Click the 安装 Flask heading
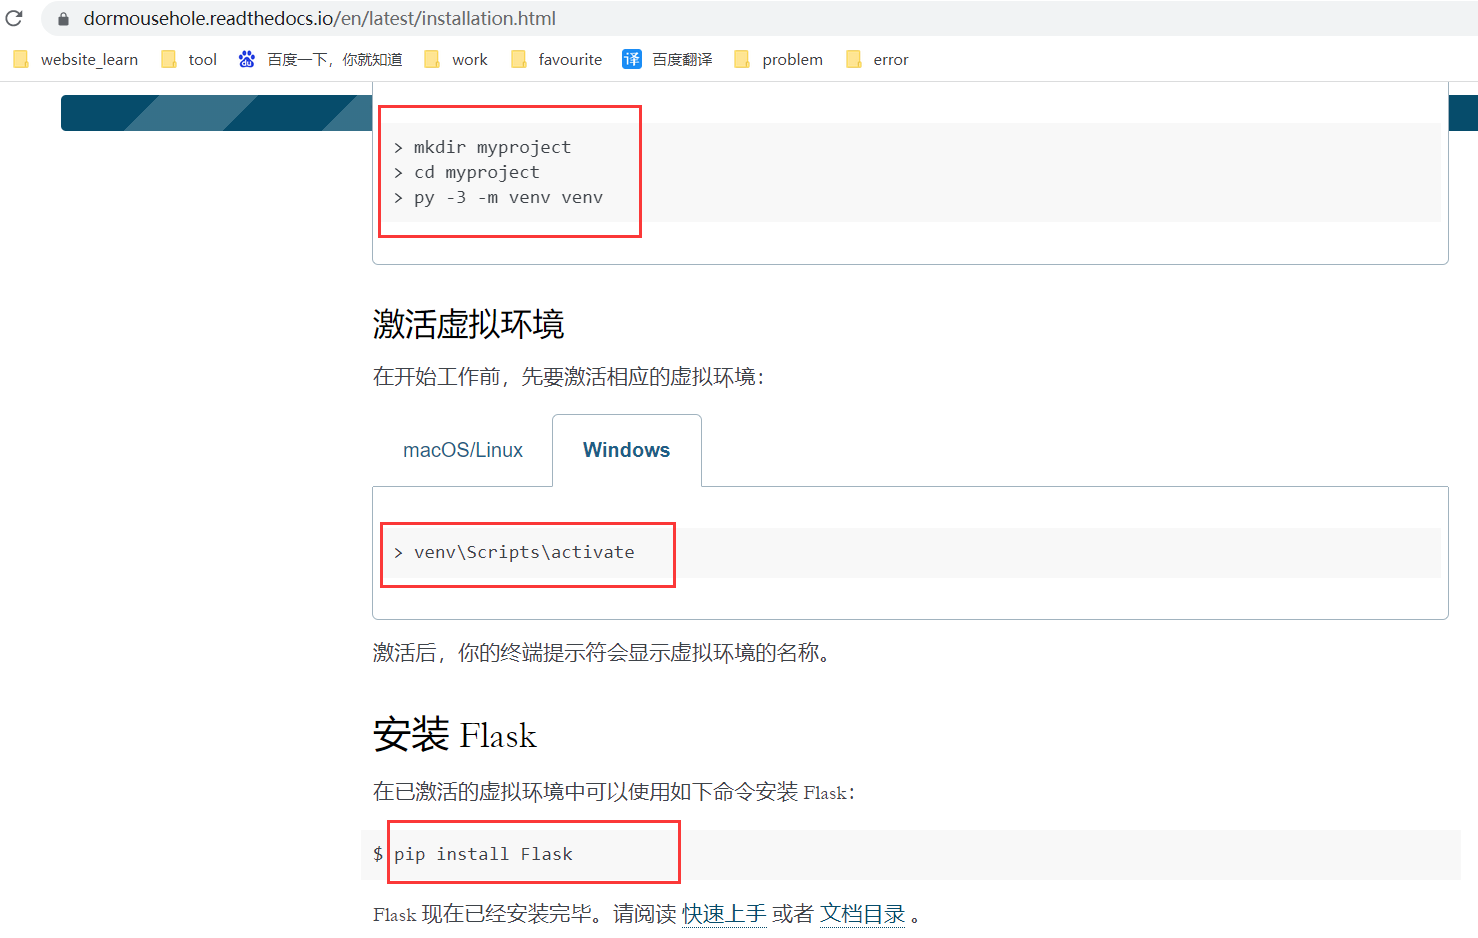Image resolution: width=1478 pixels, height=938 pixels. [455, 735]
